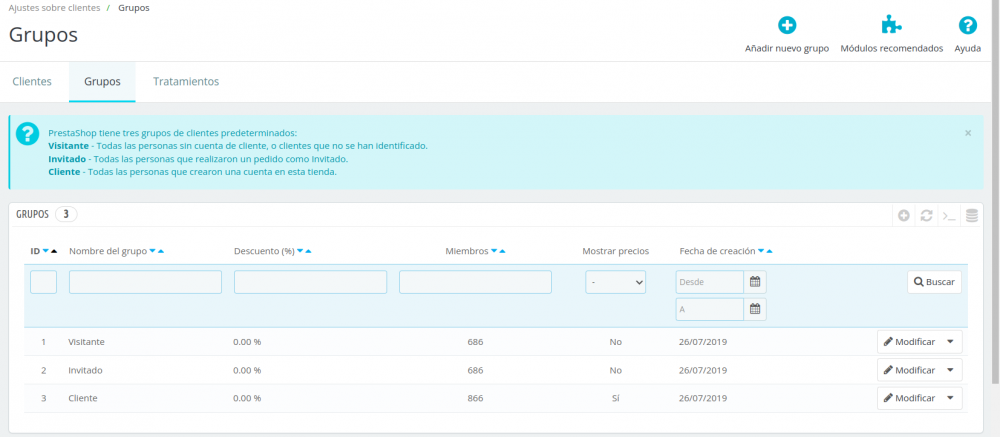This screenshot has height=437, width=1000.
Task: Click the question mark info icon in alert
Action: (27, 135)
